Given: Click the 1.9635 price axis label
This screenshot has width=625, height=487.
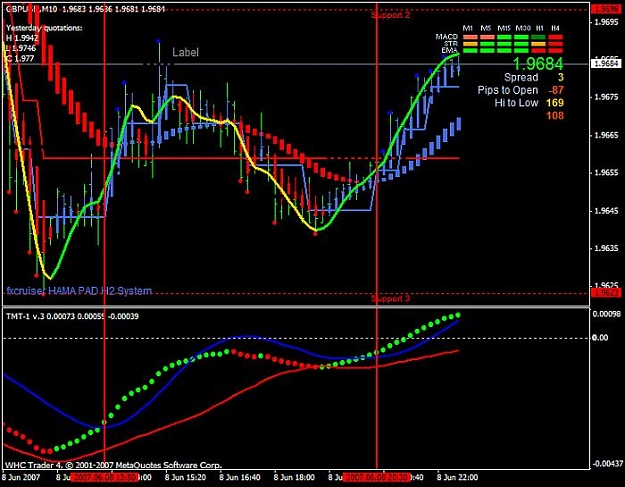Looking at the screenshot, I should pos(606,248).
